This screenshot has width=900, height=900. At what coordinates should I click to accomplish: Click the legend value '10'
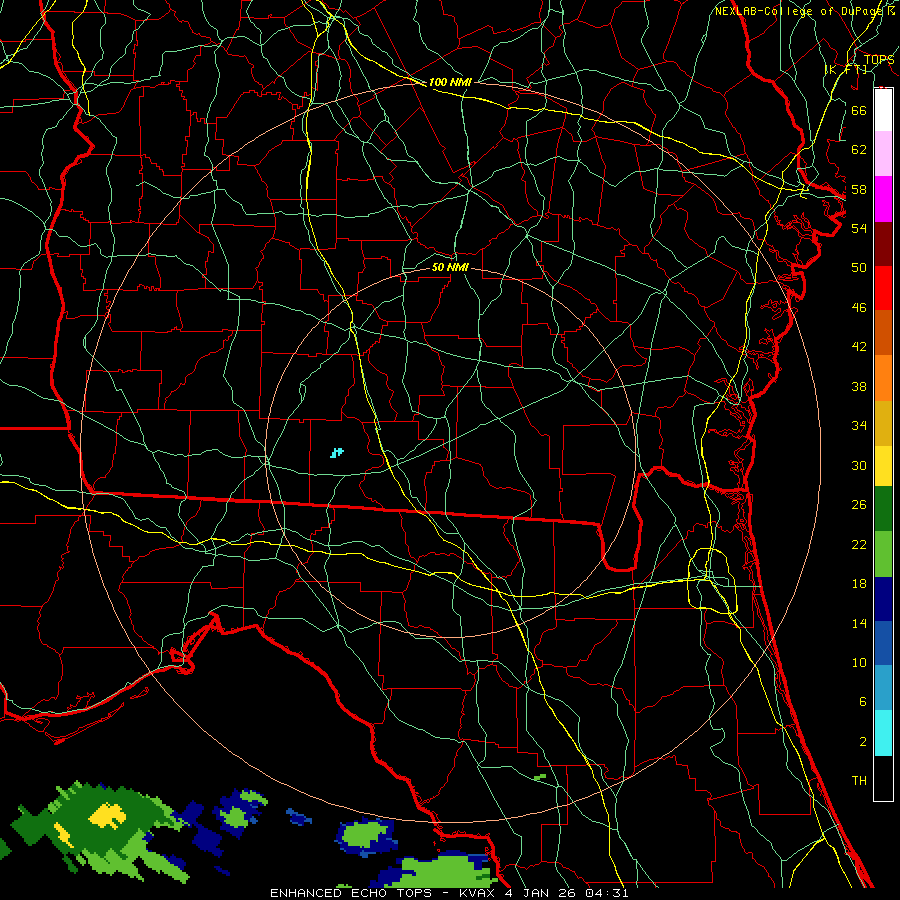[x=859, y=662]
